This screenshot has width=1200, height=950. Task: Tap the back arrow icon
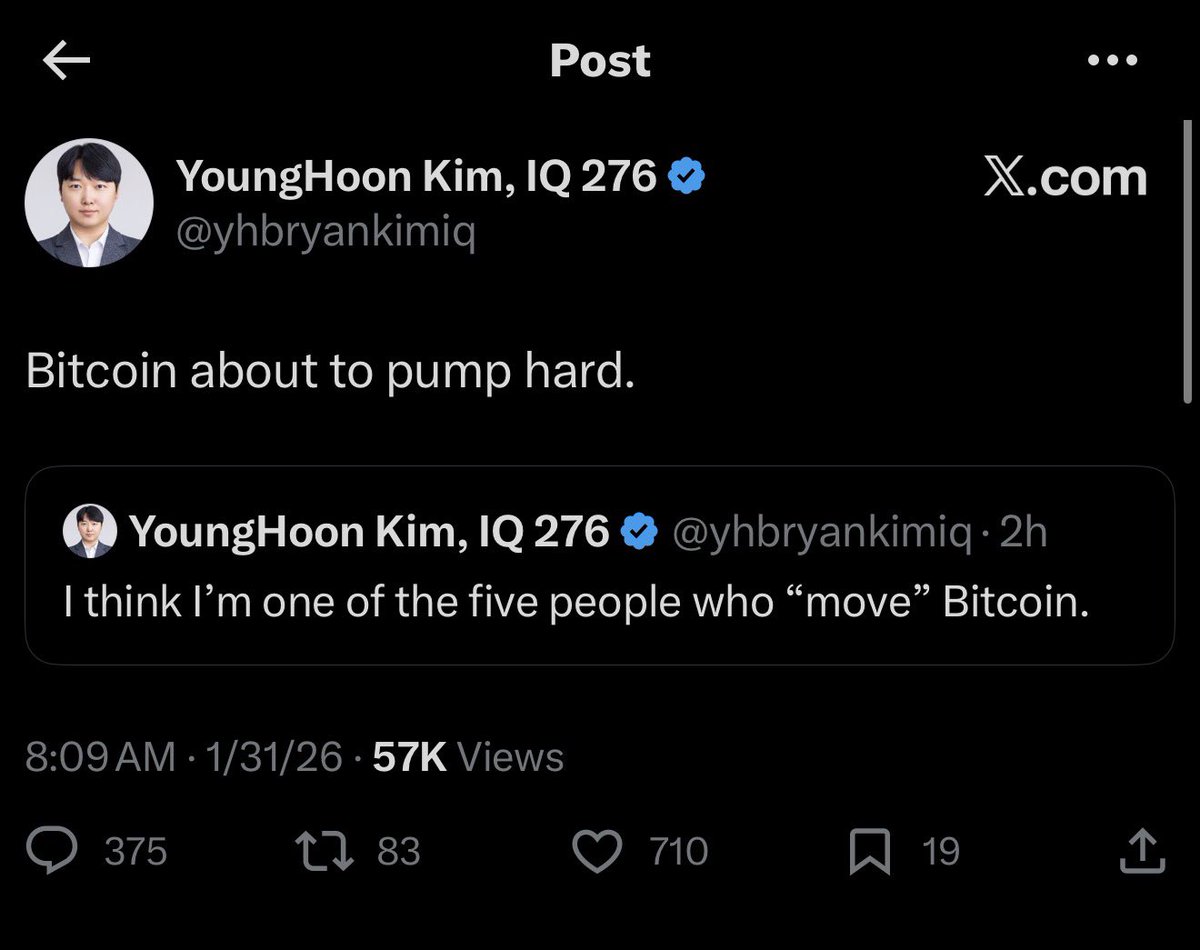[x=67, y=62]
